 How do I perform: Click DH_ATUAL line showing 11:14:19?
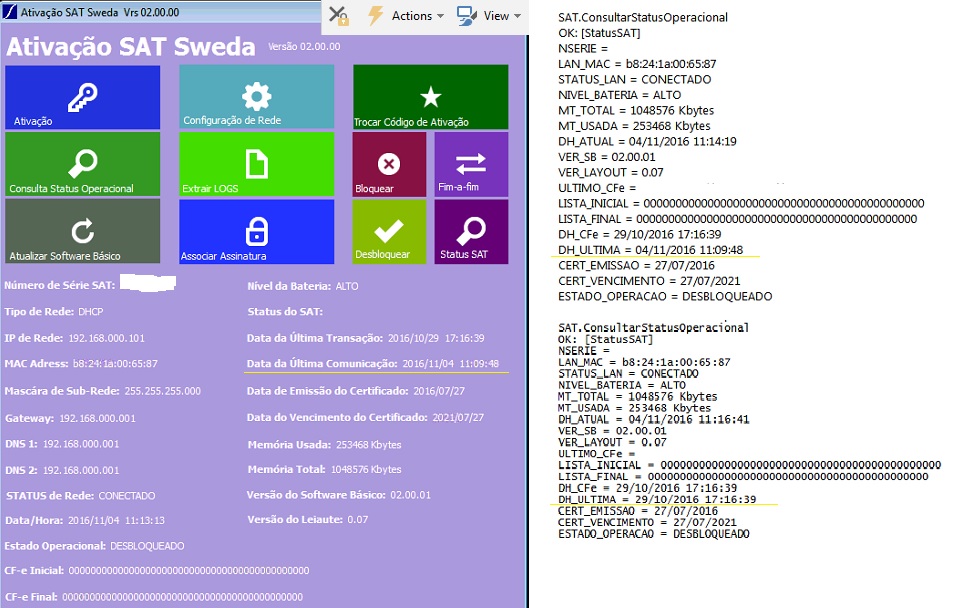pos(647,141)
